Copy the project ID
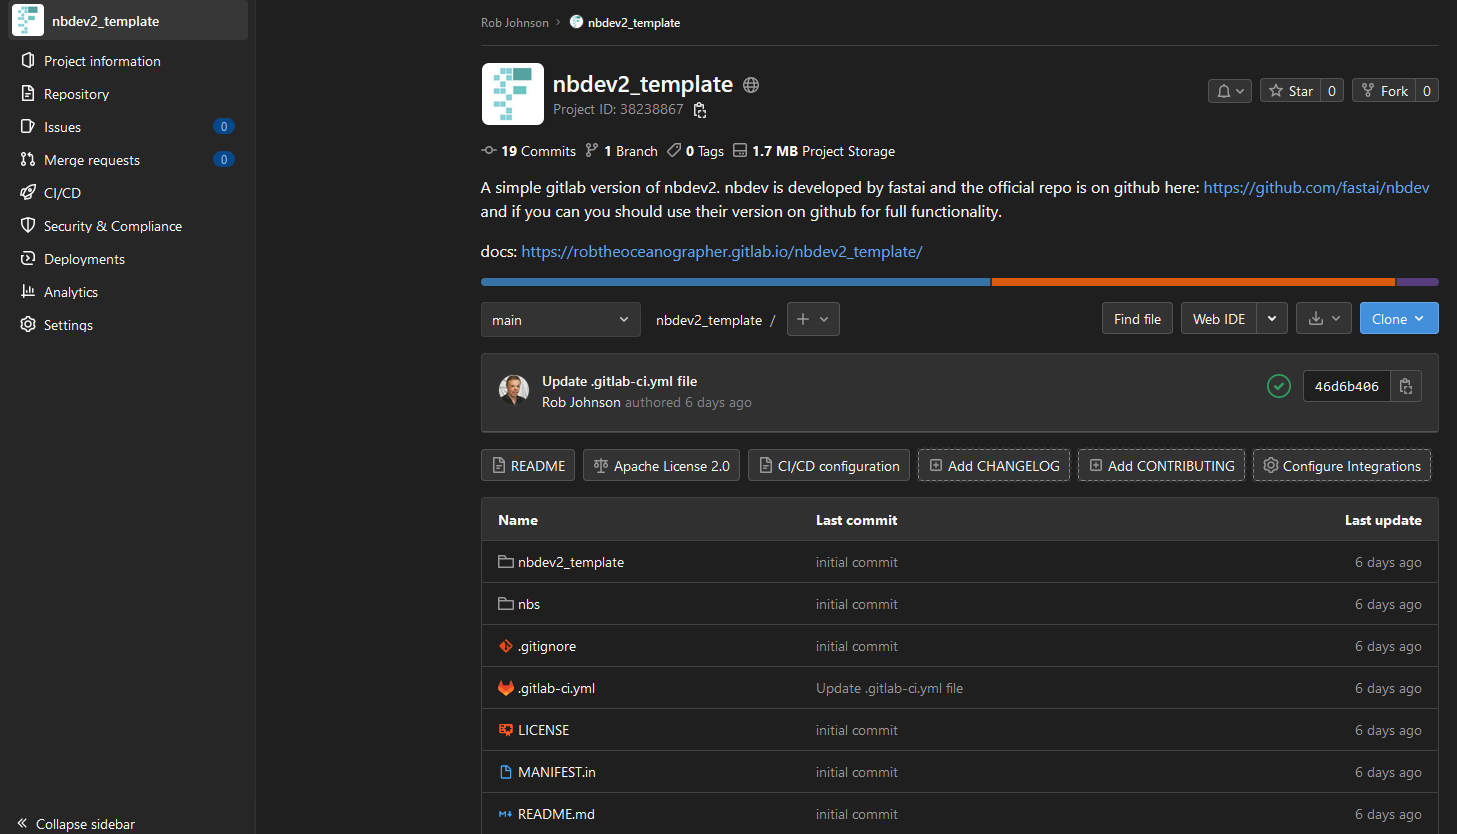The image size is (1457, 834). click(x=700, y=110)
